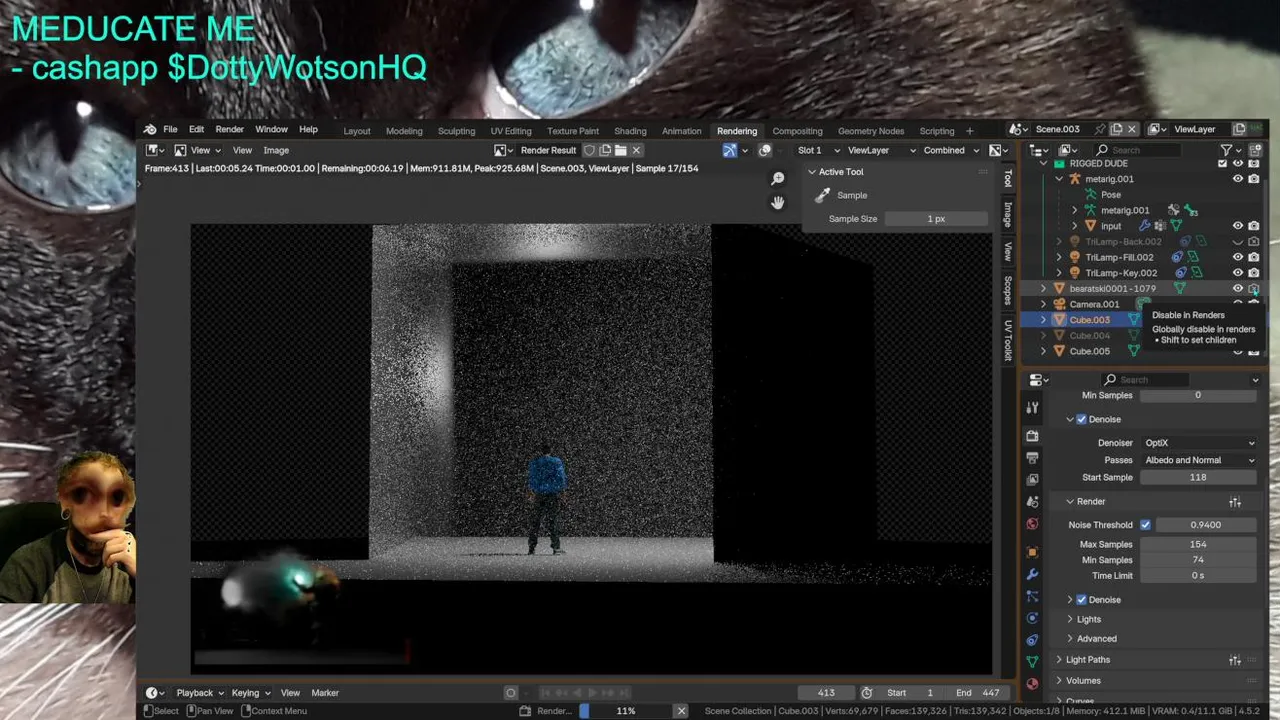Toggle the lower Denoise checkbox in Render
Image resolution: width=1280 pixels, height=720 pixels.
pyautogui.click(x=1081, y=600)
